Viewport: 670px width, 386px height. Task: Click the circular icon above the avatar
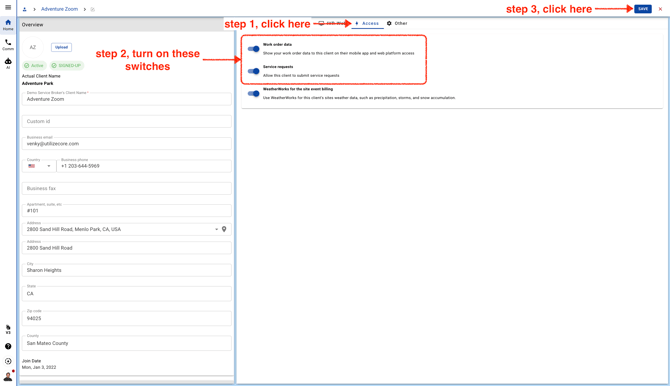pos(8,361)
